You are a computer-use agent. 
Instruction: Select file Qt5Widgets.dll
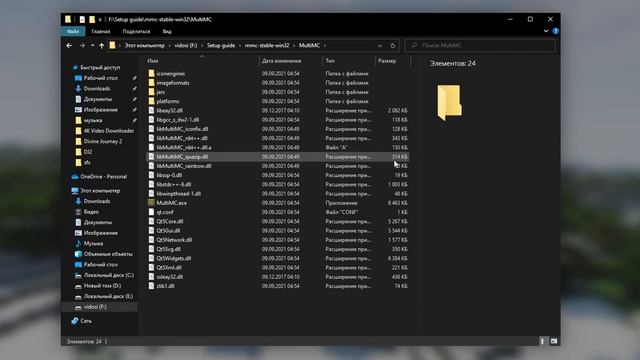[x=173, y=258]
